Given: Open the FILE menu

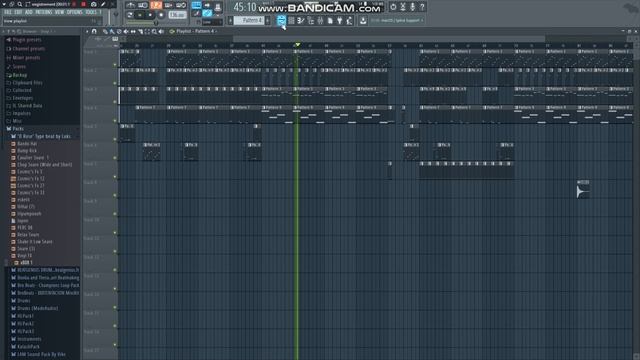Looking at the screenshot, I should 7,13.
